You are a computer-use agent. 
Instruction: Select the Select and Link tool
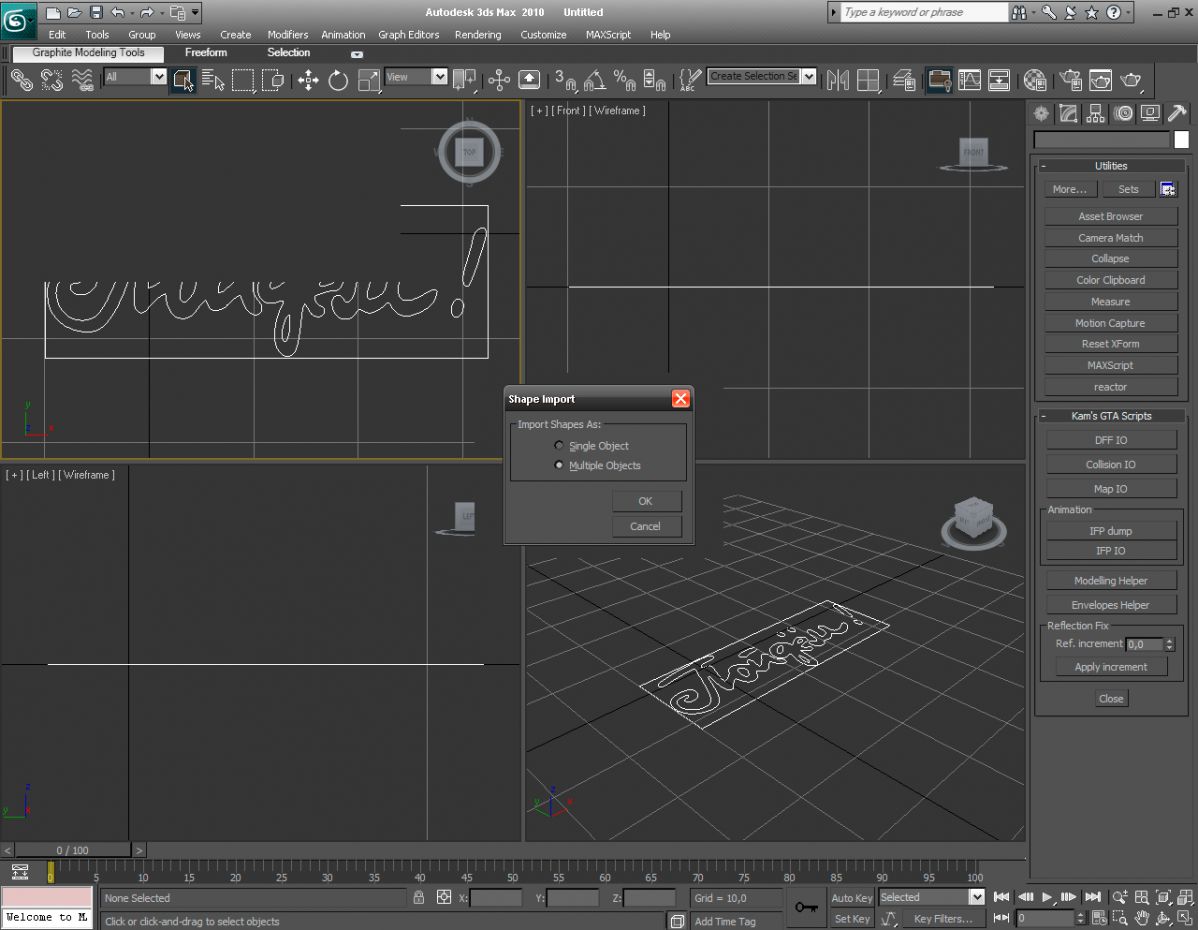coord(21,79)
